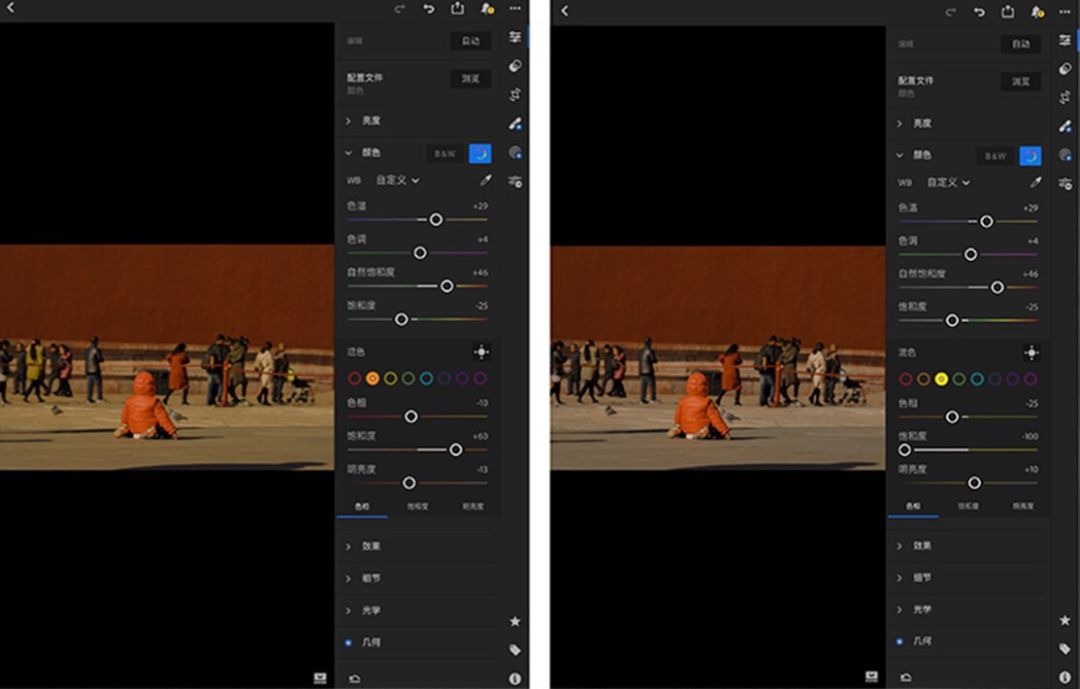Screen dimensions: 1080x689
Task: Pick the white balance eyedropper in left panel
Action: (x=486, y=181)
